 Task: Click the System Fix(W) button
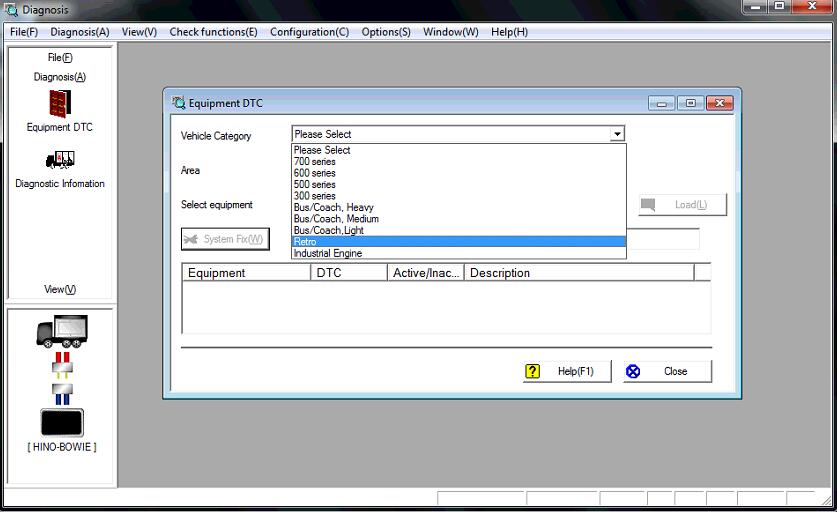pyautogui.click(x=225, y=239)
